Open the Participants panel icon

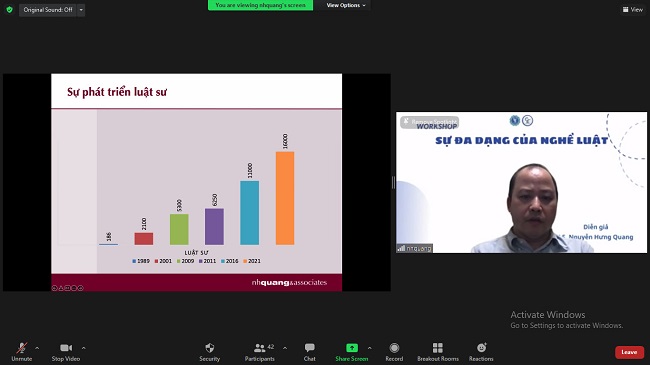[260, 348]
